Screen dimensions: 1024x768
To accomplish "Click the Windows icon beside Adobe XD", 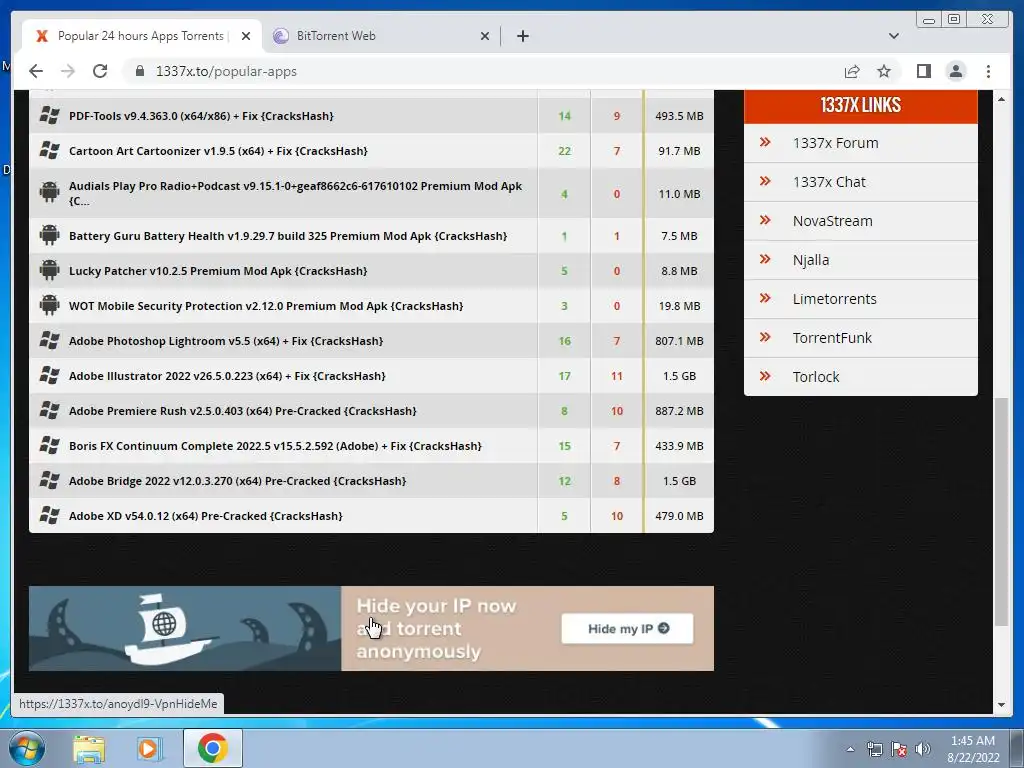I will click(49, 516).
